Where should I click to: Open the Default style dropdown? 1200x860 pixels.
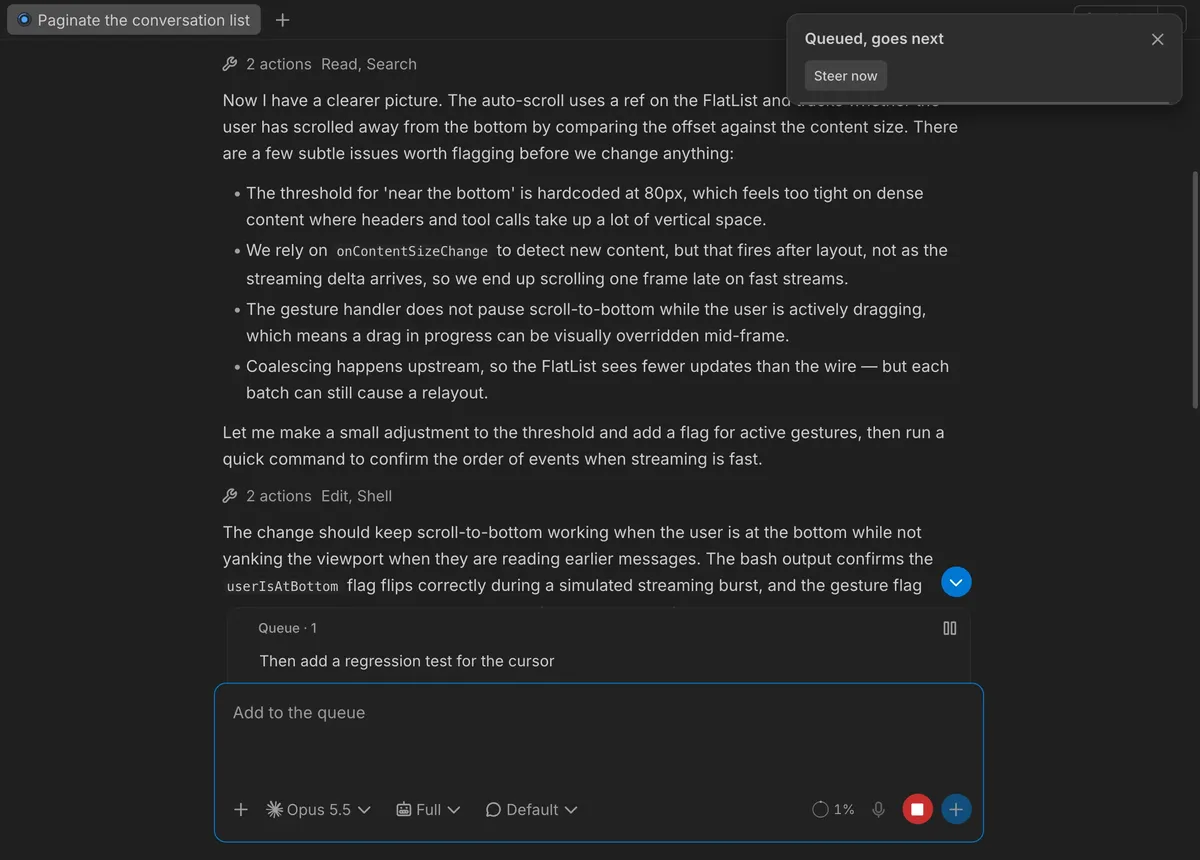coord(531,810)
